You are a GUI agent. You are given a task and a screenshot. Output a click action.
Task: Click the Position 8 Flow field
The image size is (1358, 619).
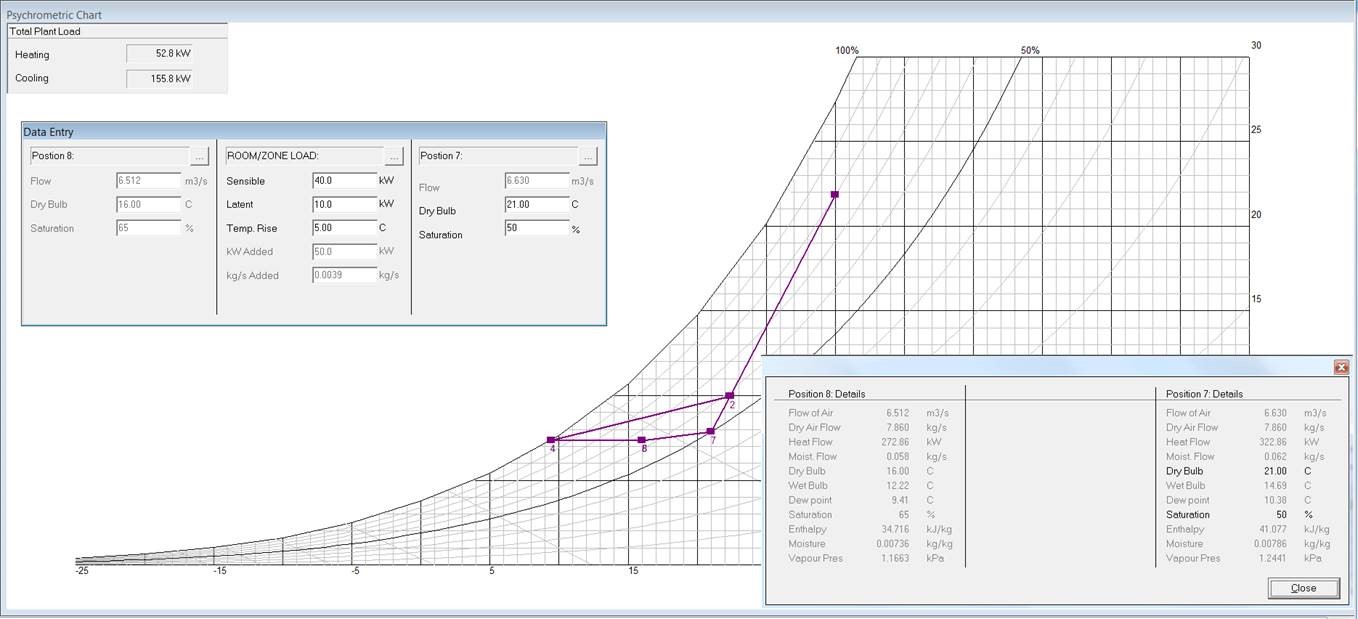148,181
